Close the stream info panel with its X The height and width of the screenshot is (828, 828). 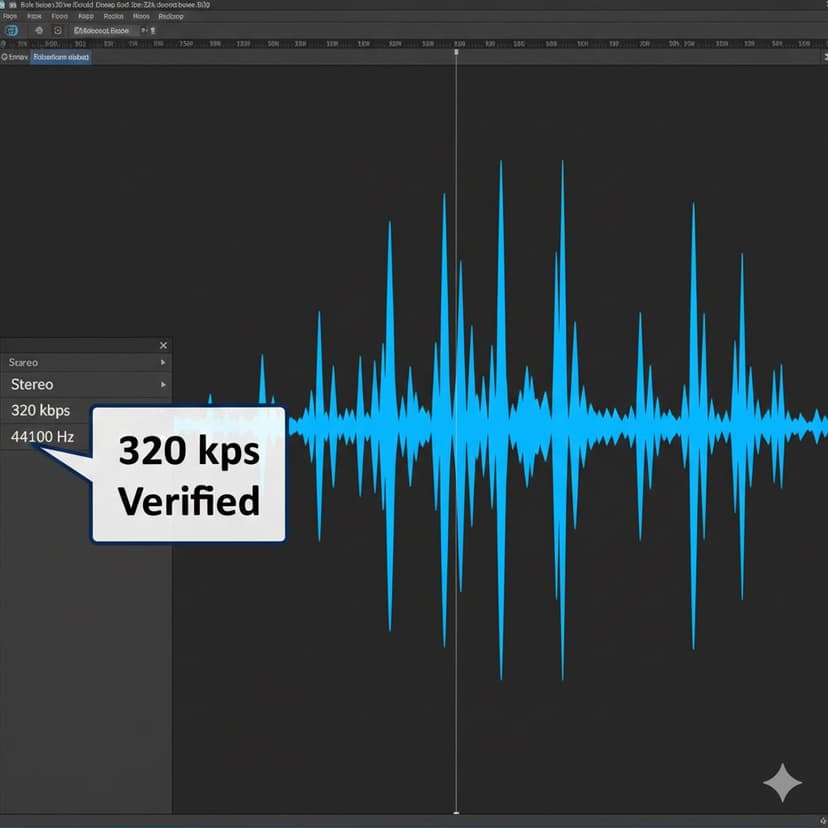tap(163, 345)
